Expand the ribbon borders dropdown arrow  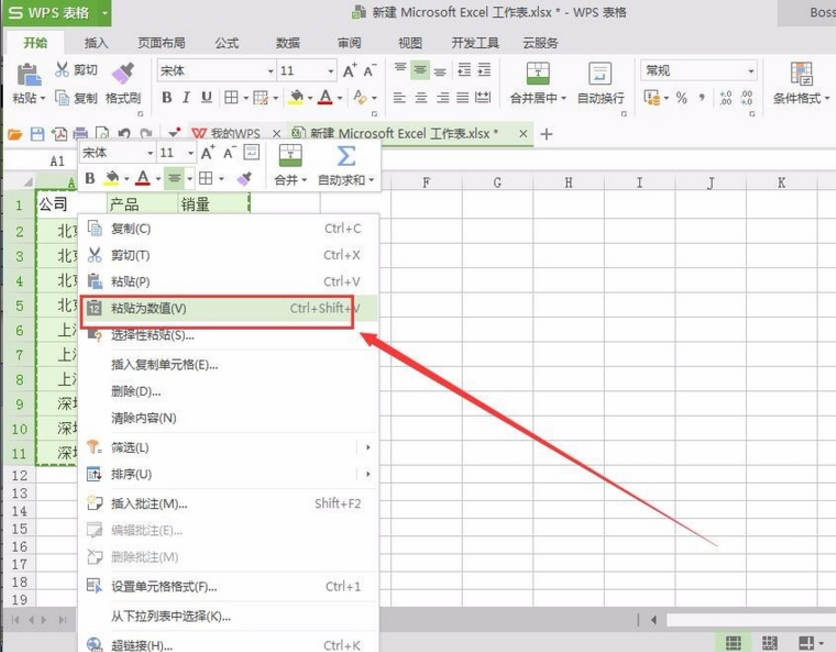[x=246, y=98]
